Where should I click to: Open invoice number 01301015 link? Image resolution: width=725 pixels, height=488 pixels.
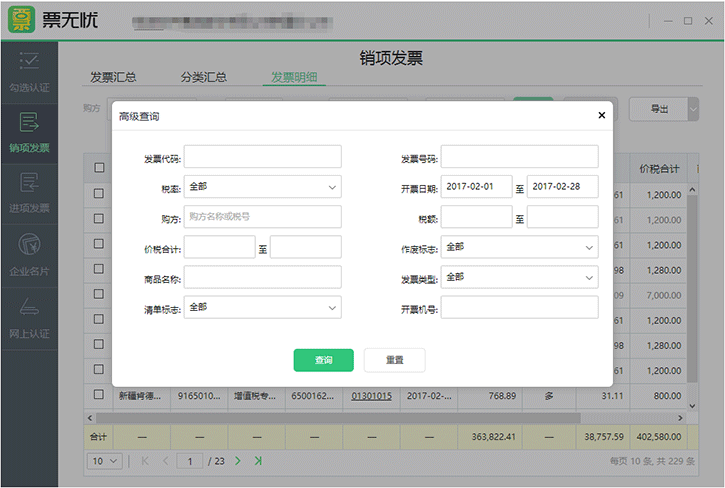tap(371, 396)
